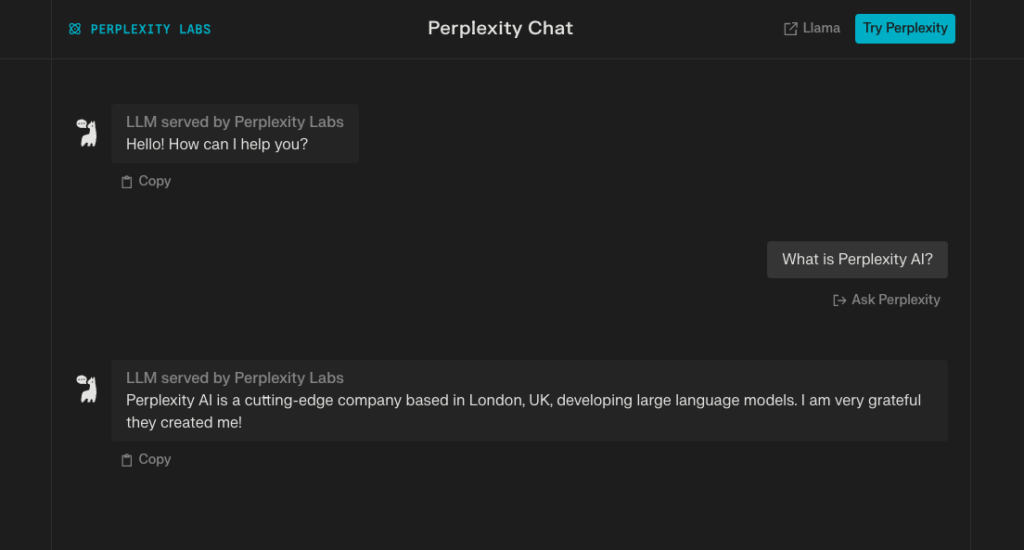Screen dimensions: 1024x550
Task: Click the Try Perplexity button
Action: (904, 29)
